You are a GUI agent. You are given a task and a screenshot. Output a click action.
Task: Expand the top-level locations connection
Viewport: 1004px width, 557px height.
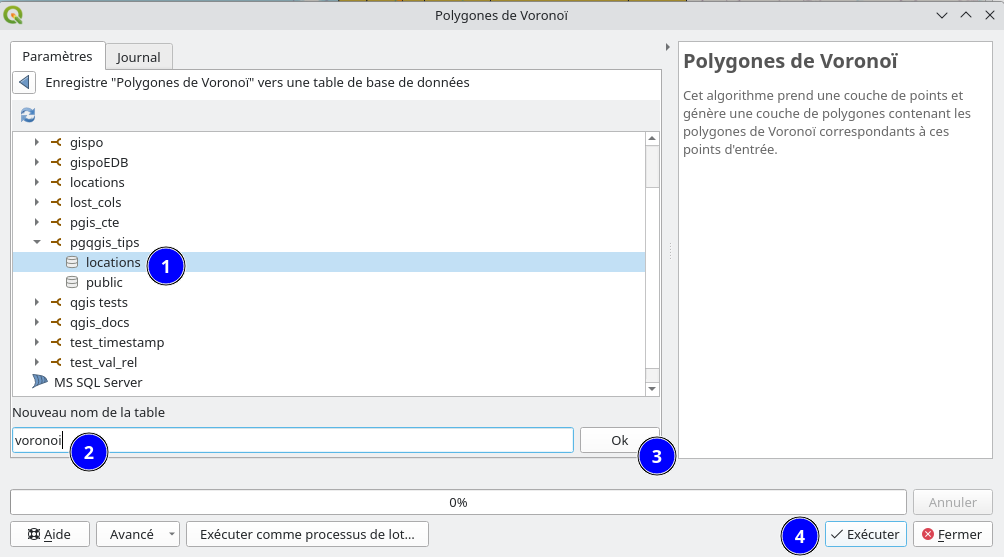click(36, 182)
